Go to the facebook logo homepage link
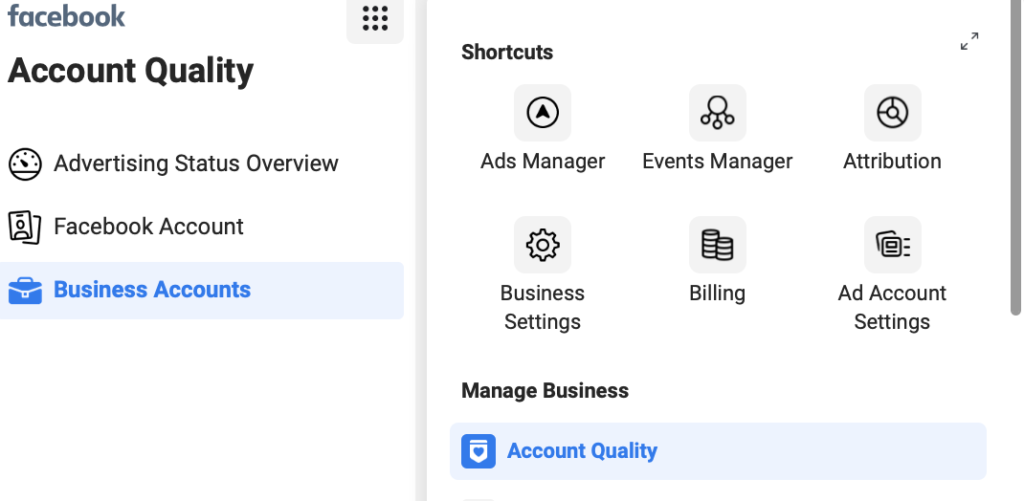1024x501 pixels. pyautogui.click(x=66, y=16)
